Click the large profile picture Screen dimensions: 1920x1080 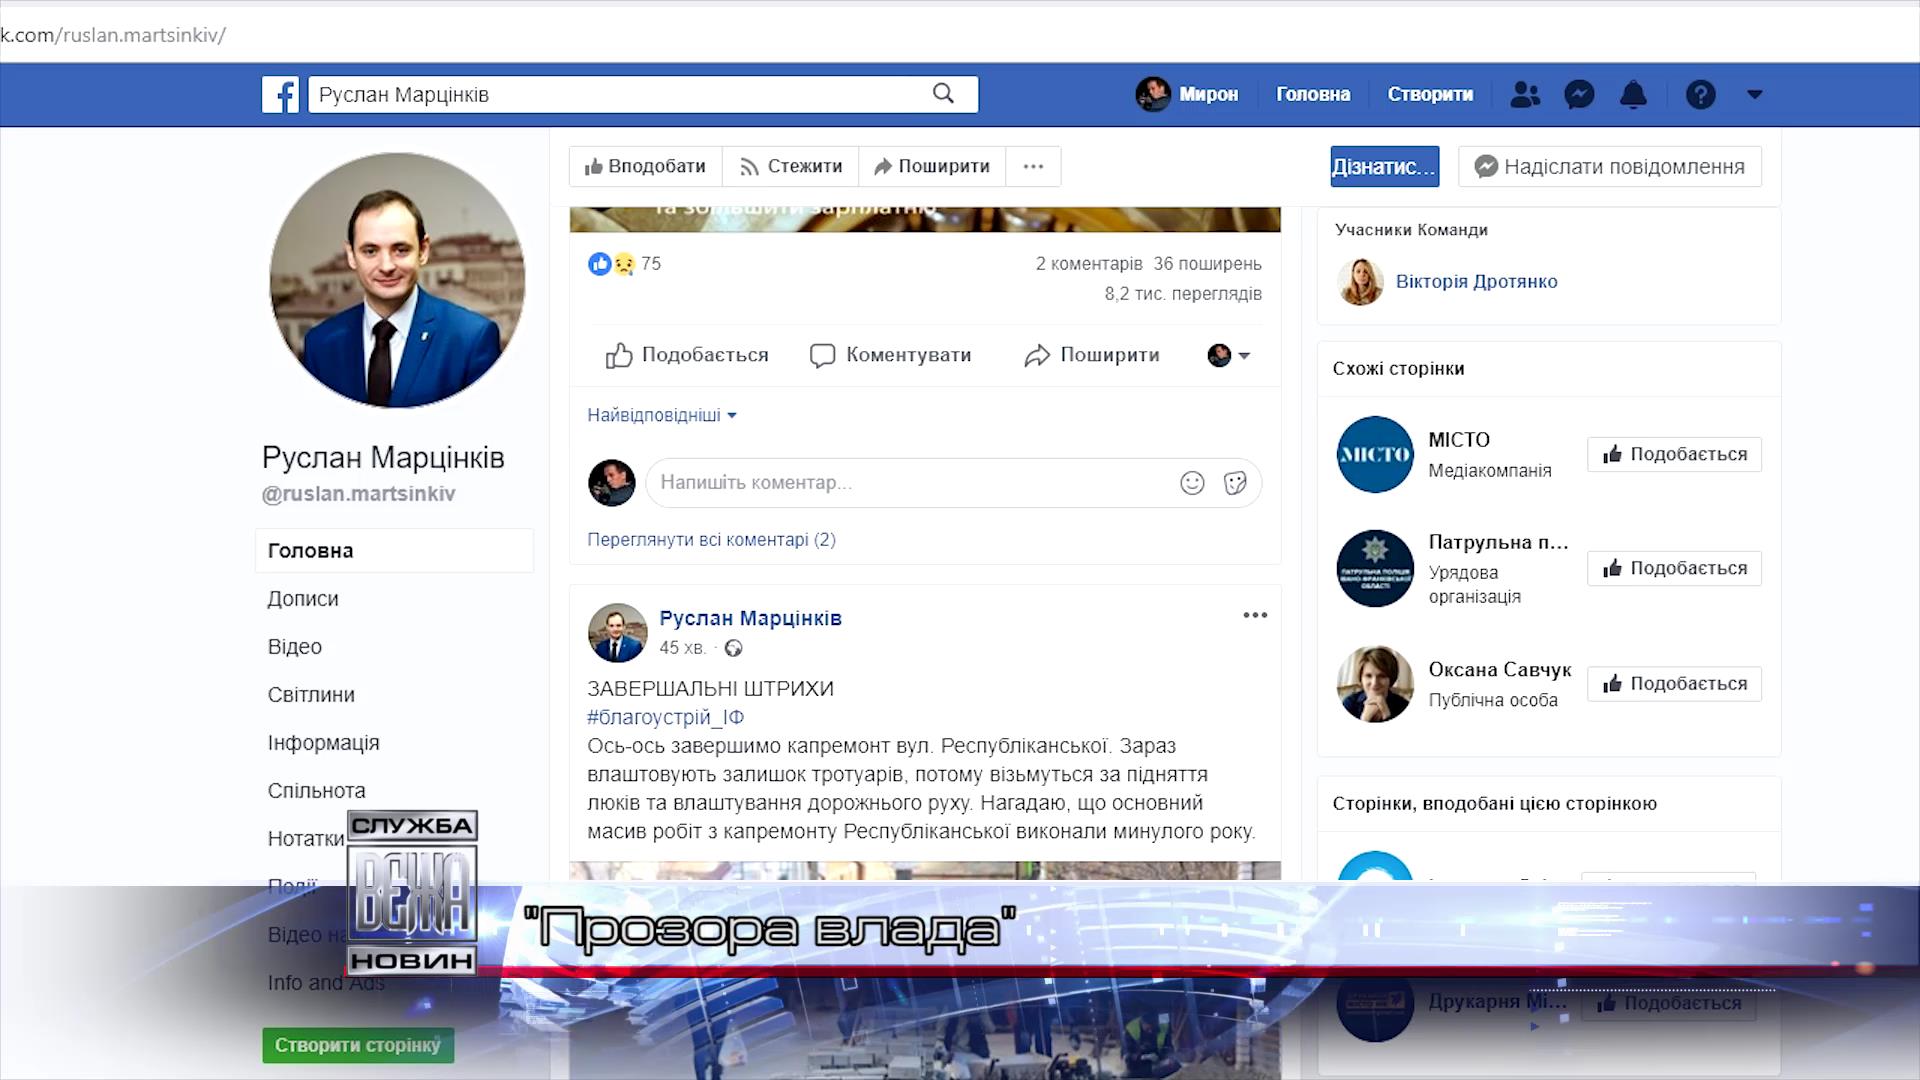[397, 280]
